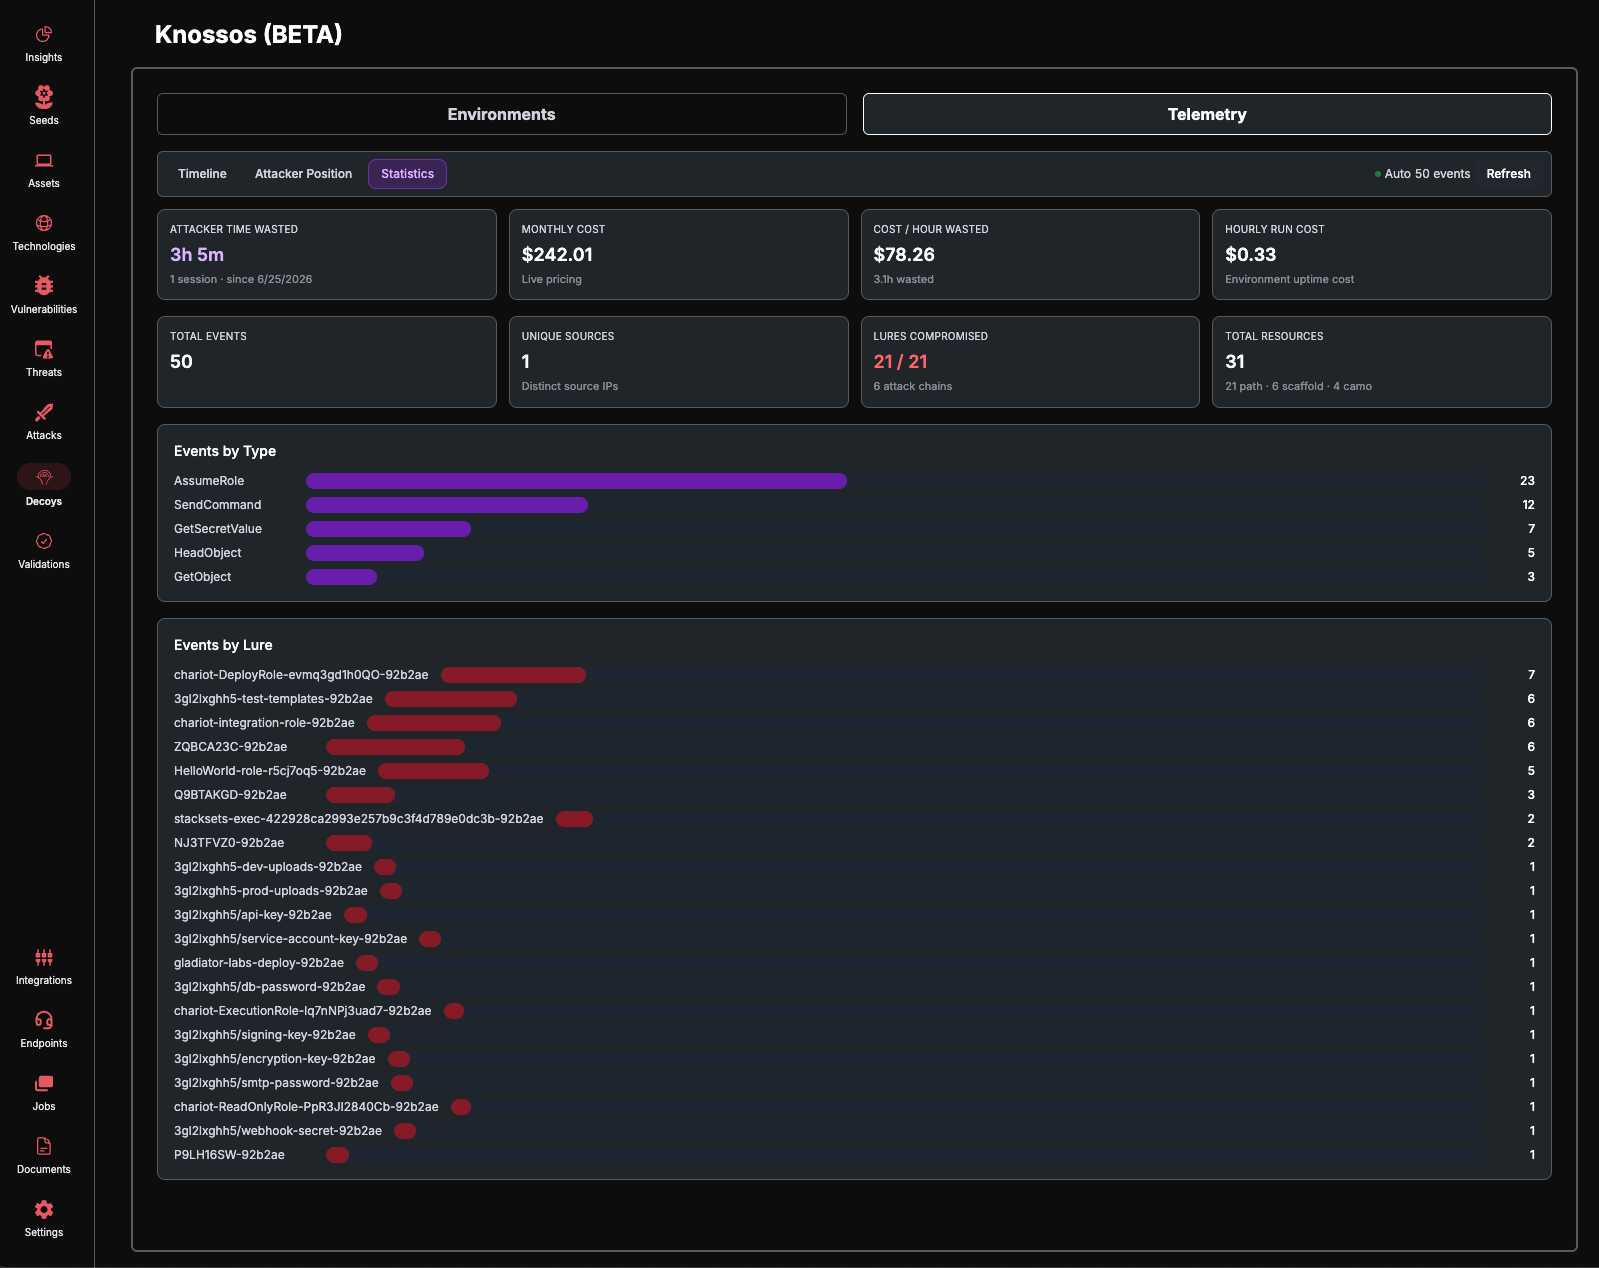1599x1268 pixels.
Task: Open Endpoints headset icon
Action: click(x=44, y=1020)
